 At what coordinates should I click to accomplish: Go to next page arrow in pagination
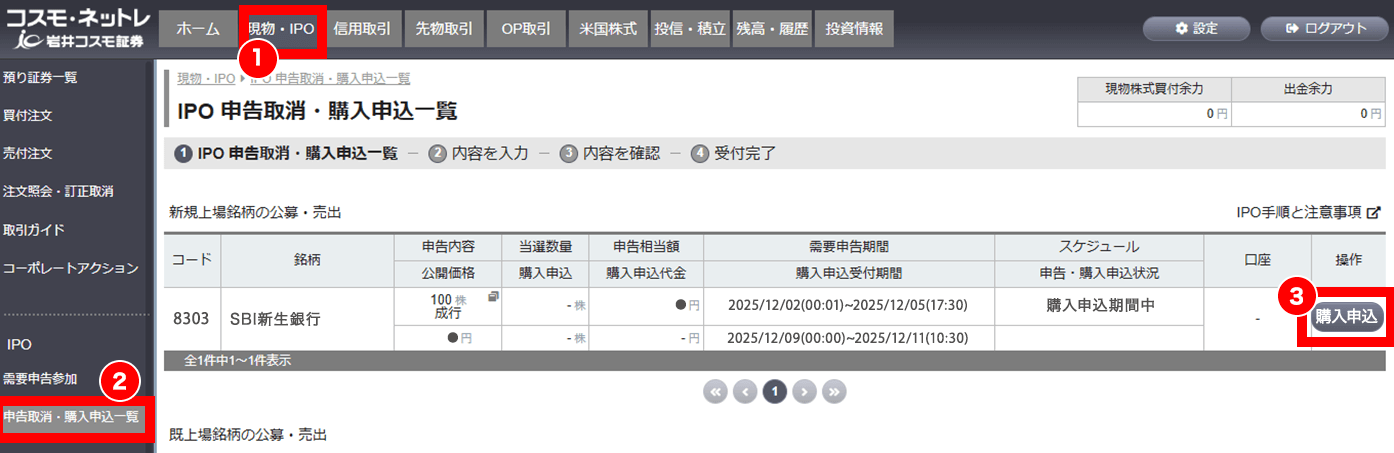tap(804, 392)
